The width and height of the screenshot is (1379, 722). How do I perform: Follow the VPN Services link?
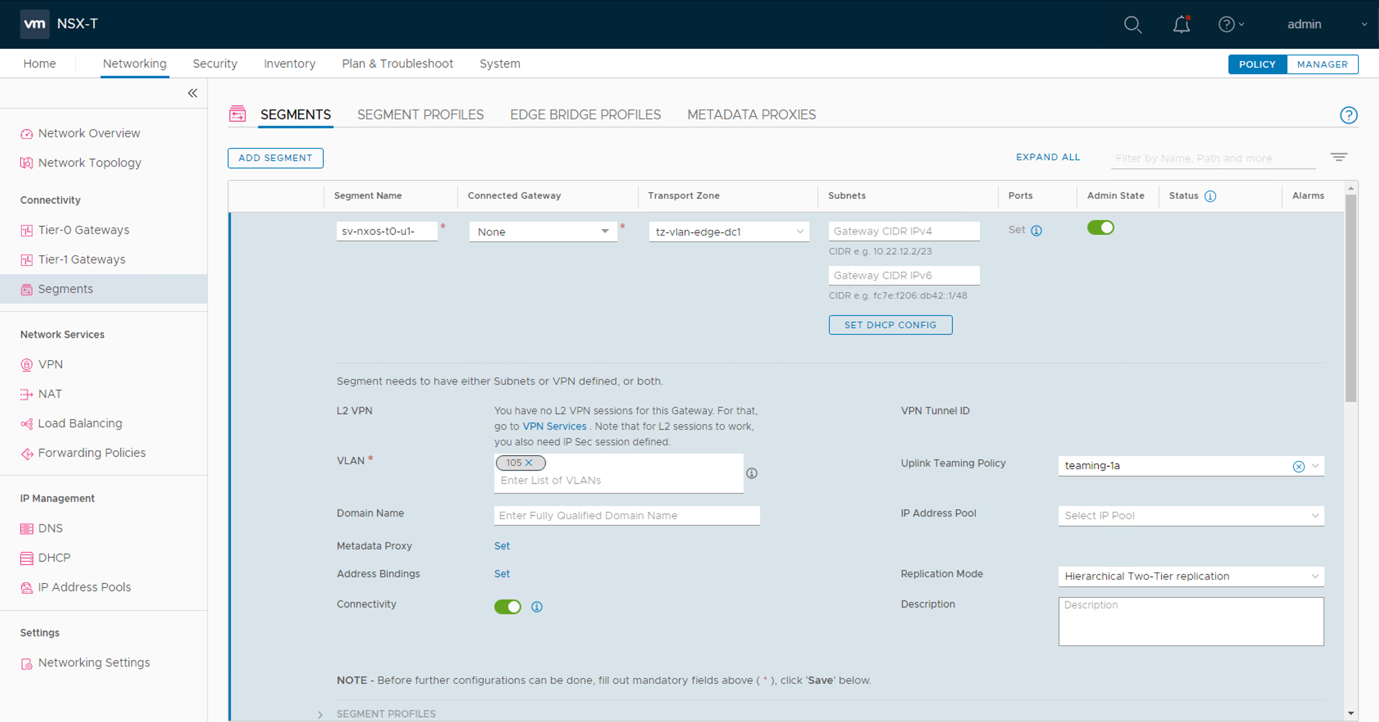tap(554, 427)
